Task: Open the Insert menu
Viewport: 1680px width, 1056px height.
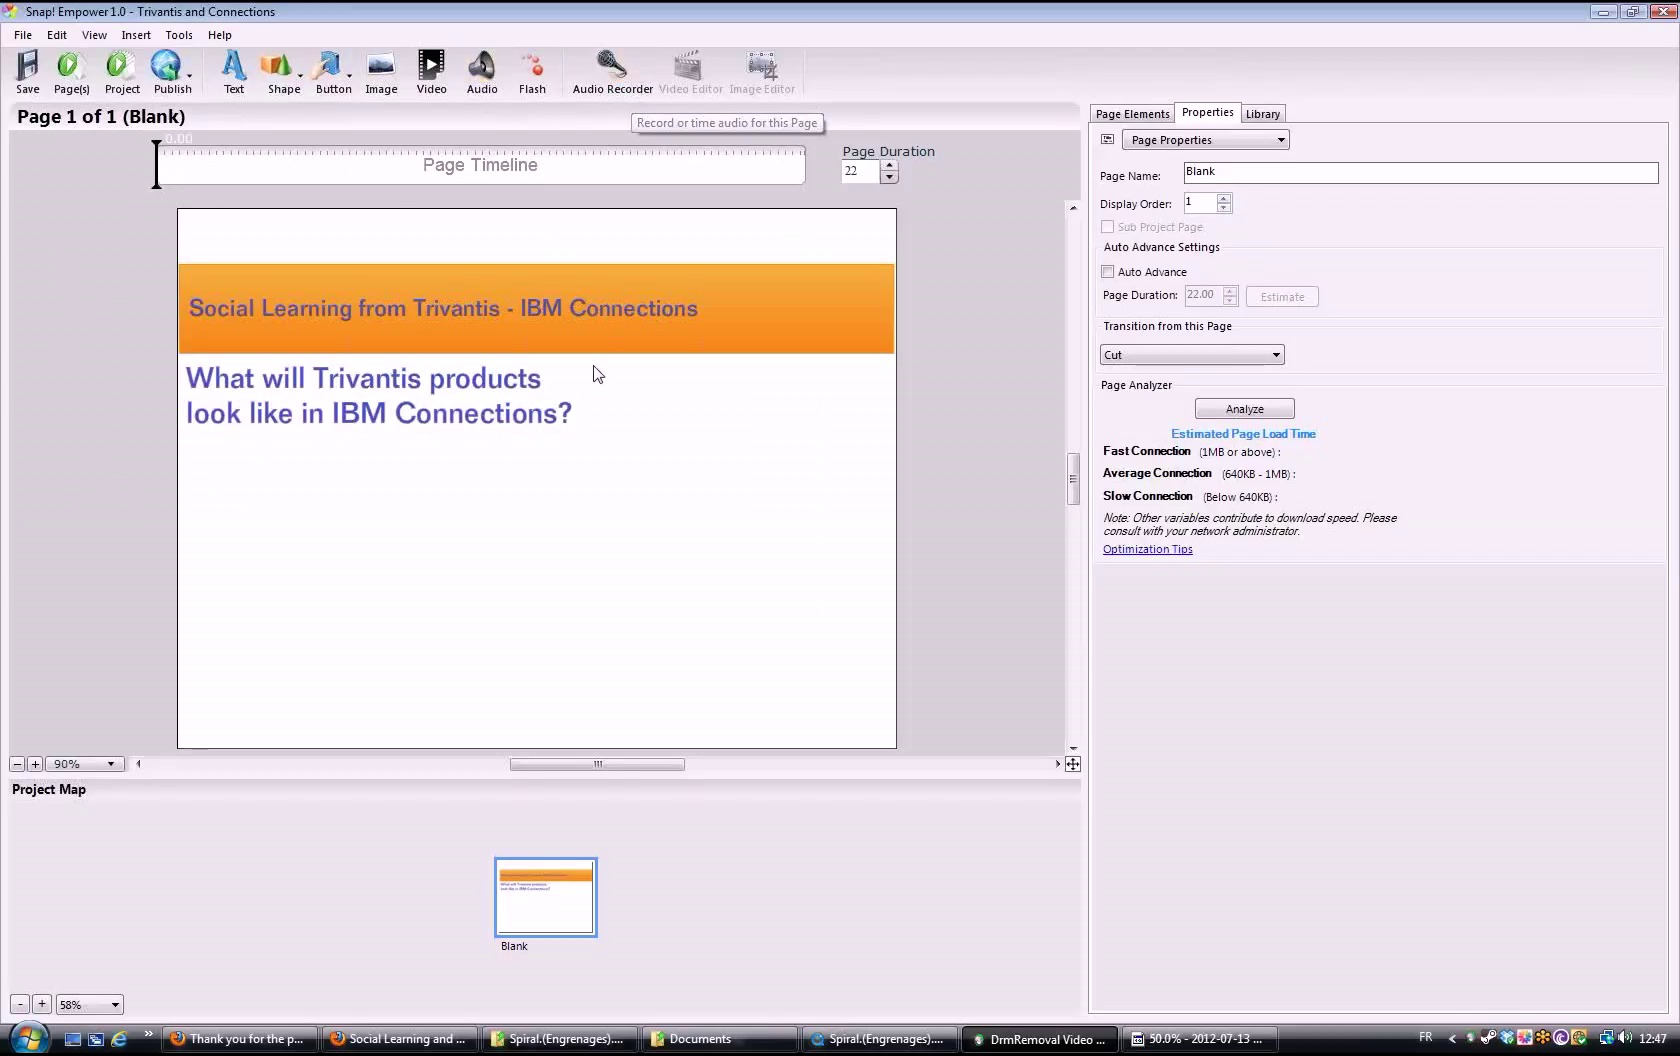Action: [x=136, y=35]
